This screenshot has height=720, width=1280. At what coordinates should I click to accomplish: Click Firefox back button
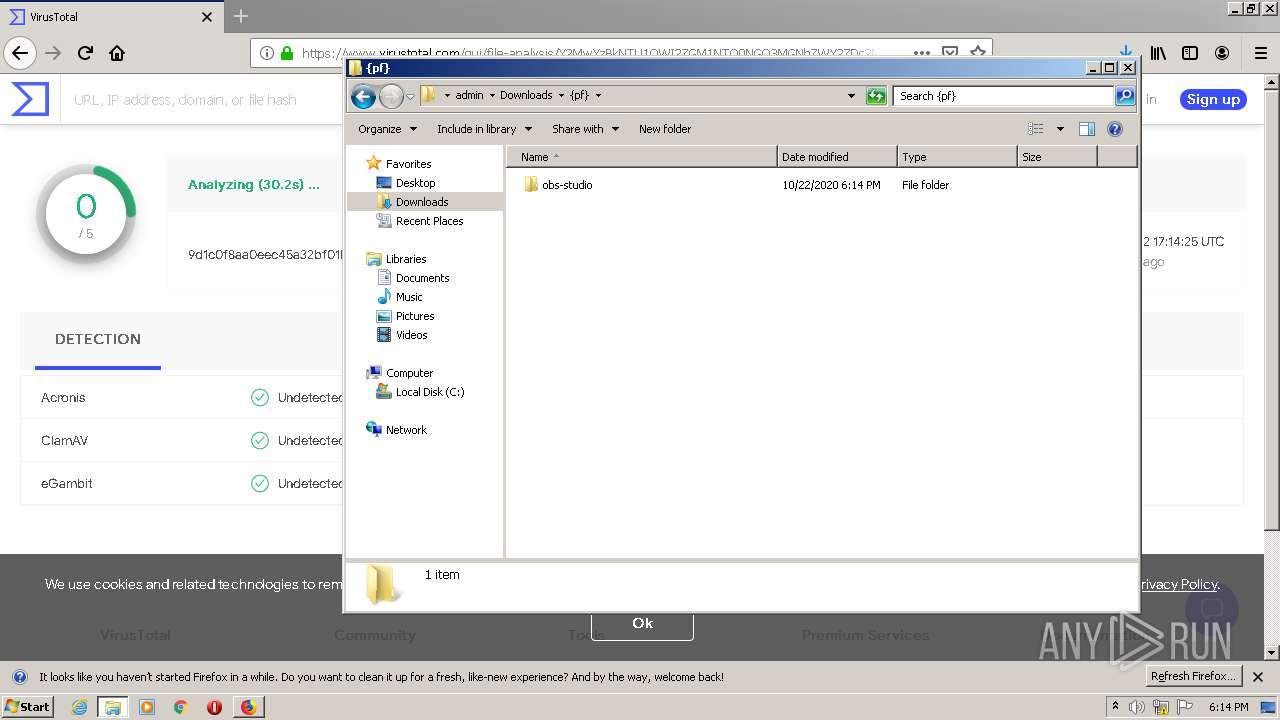[x=20, y=53]
